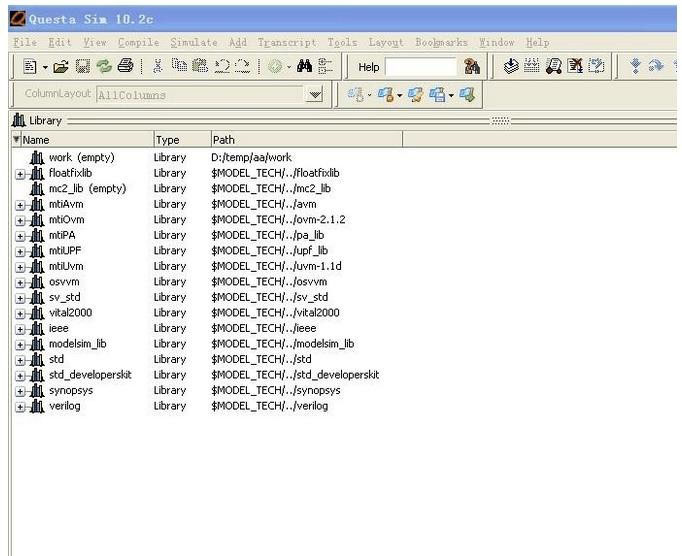Screen dimensions: 682x556
Task: Click the Save floppy disk icon
Action: pos(83,67)
